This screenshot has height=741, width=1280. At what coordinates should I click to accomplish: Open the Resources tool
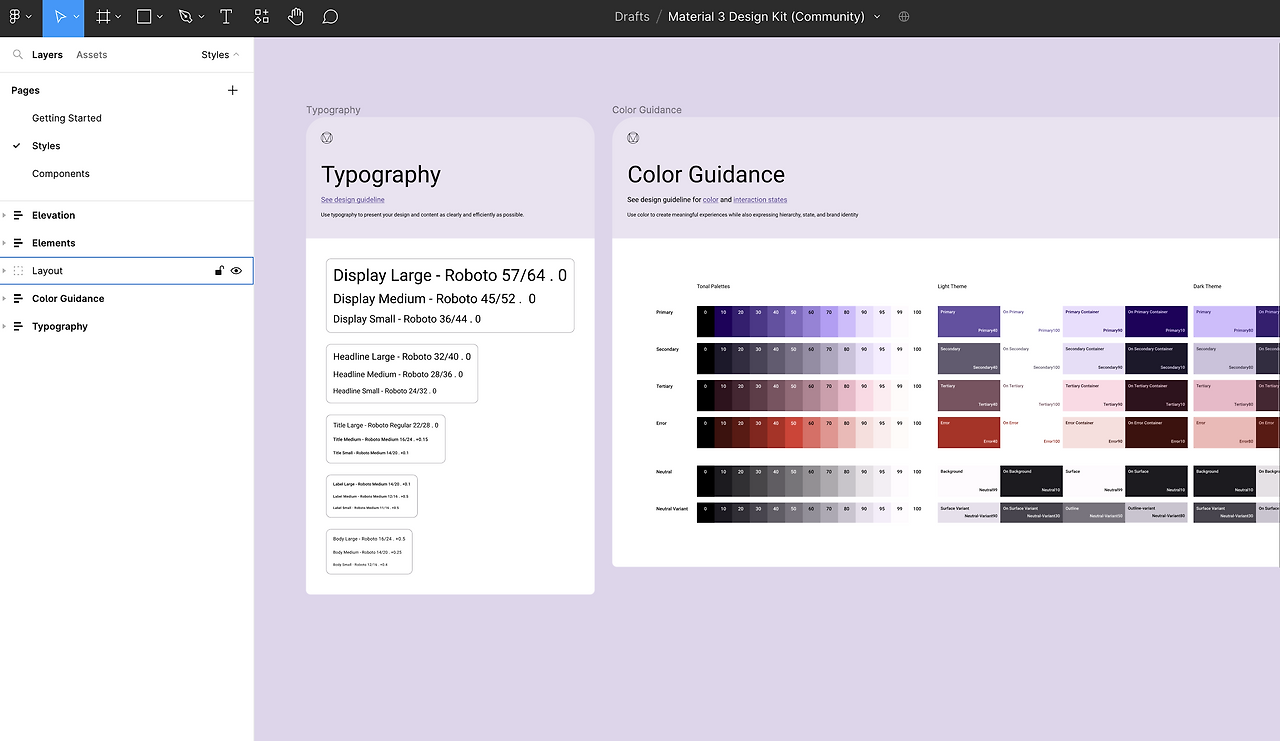point(261,17)
